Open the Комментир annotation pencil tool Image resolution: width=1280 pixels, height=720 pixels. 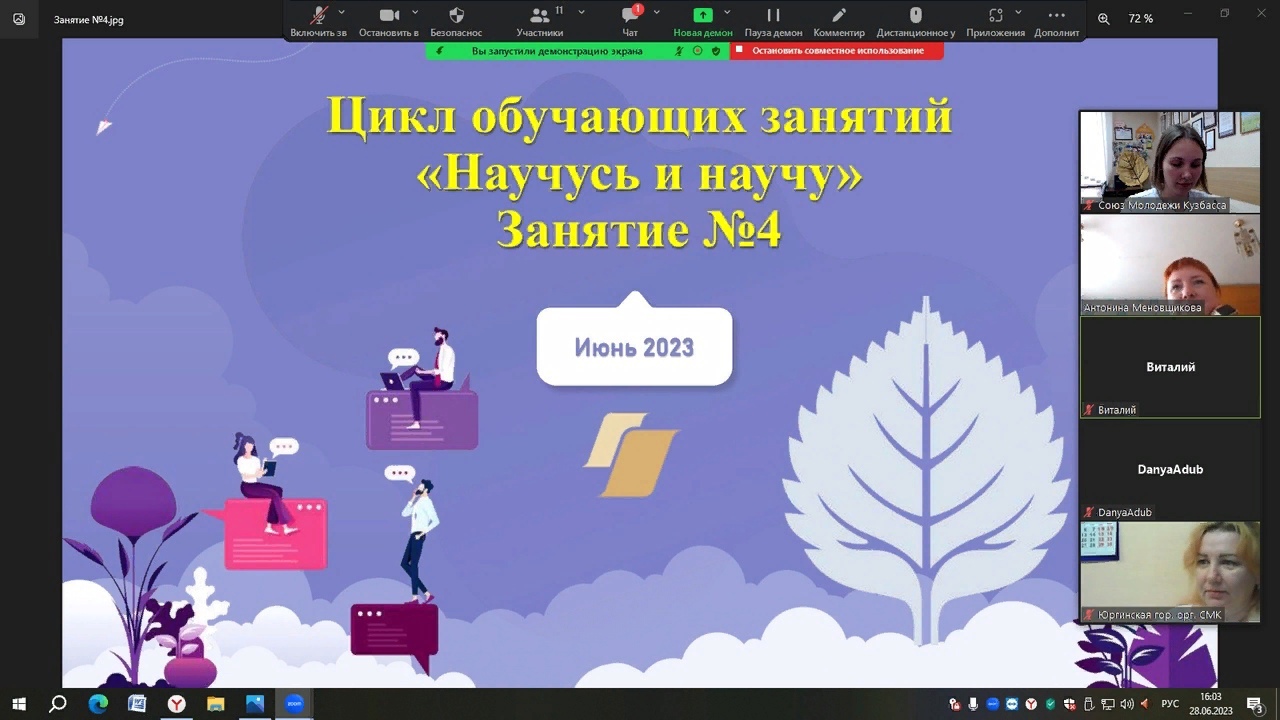839,21
